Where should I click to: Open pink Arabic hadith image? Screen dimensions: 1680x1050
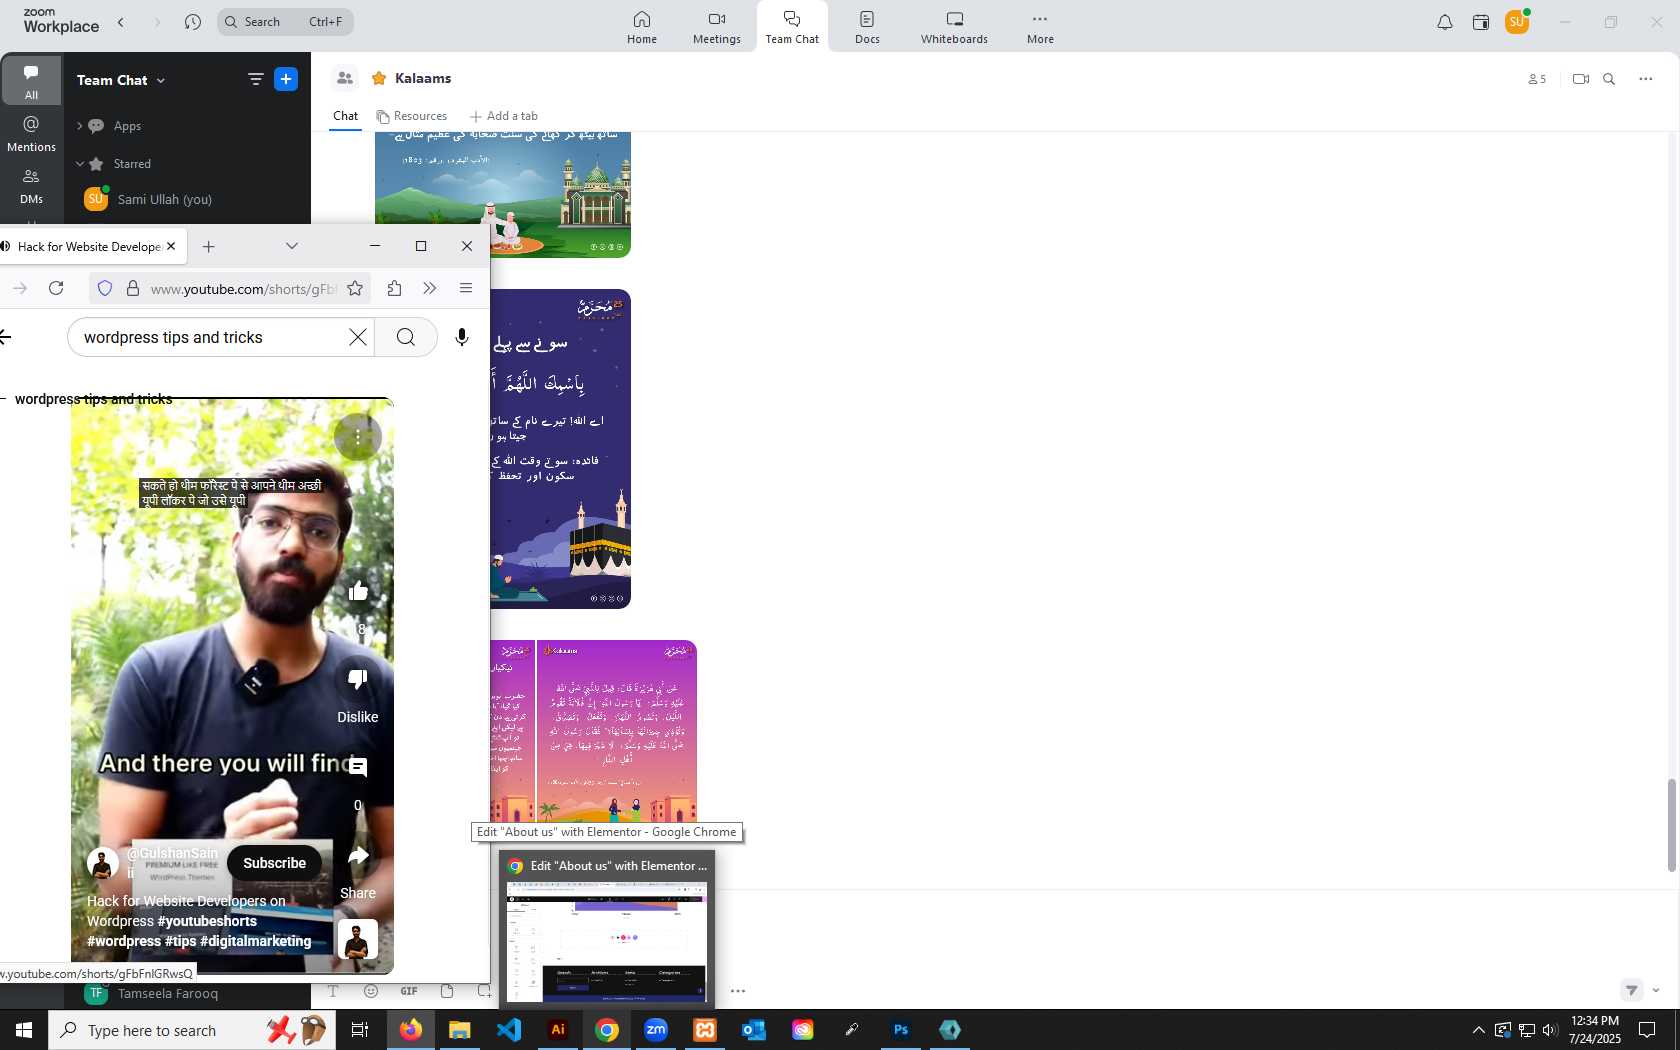tap(617, 732)
